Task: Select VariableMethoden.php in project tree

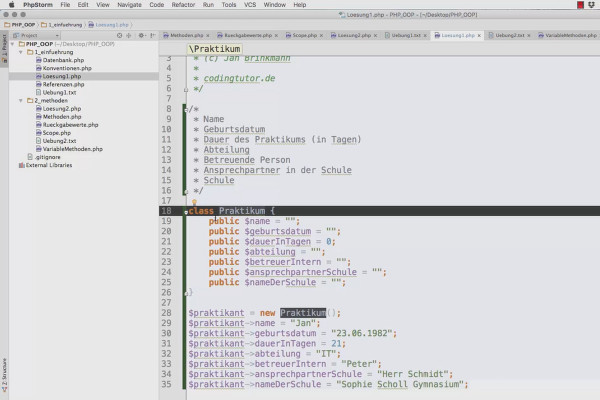Action: (x=72, y=149)
